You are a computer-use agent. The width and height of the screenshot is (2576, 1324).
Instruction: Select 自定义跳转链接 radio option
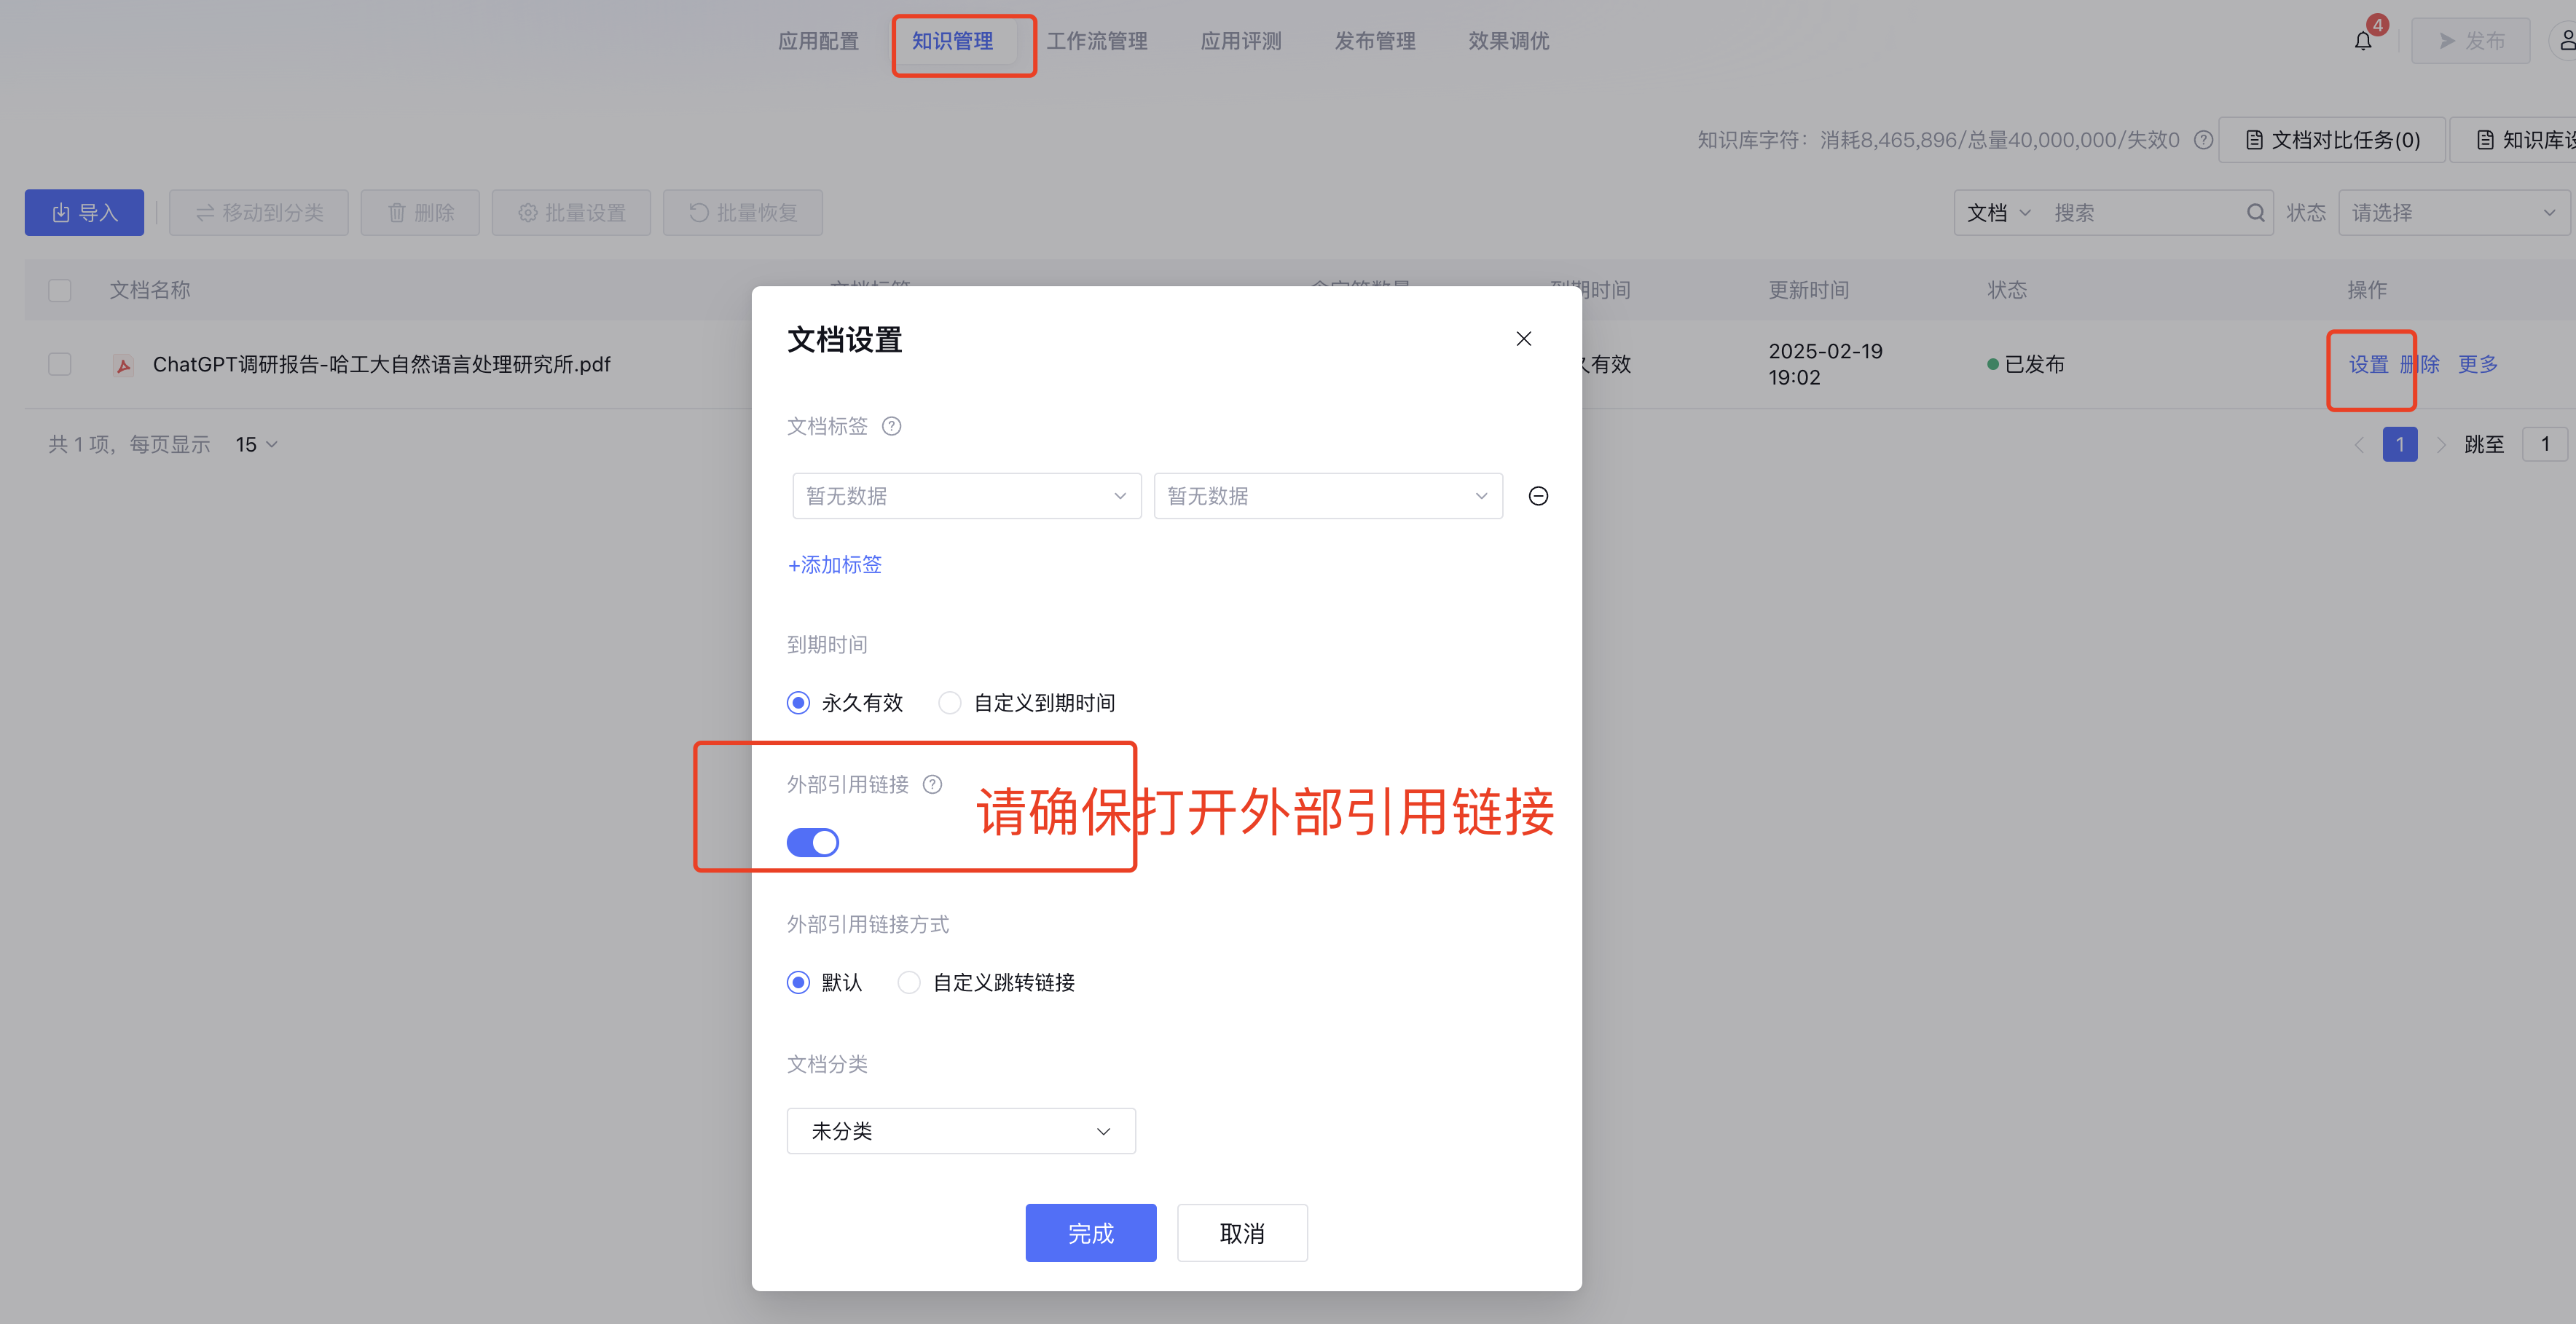pyautogui.click(x=909, y=983)
